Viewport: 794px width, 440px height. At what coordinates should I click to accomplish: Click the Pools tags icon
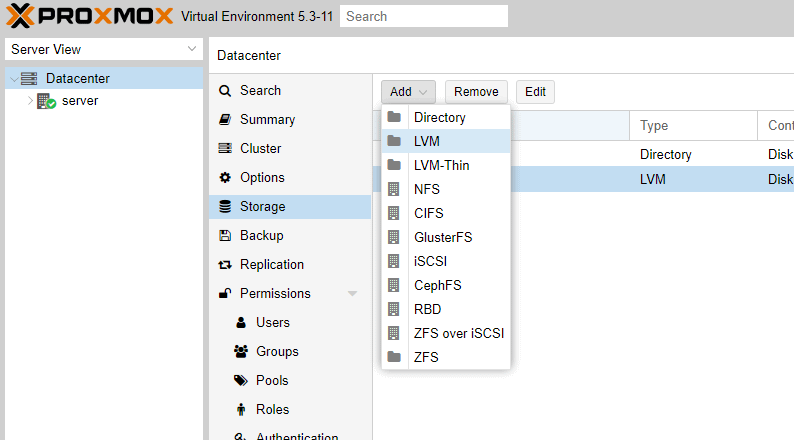tap(241, 380)
